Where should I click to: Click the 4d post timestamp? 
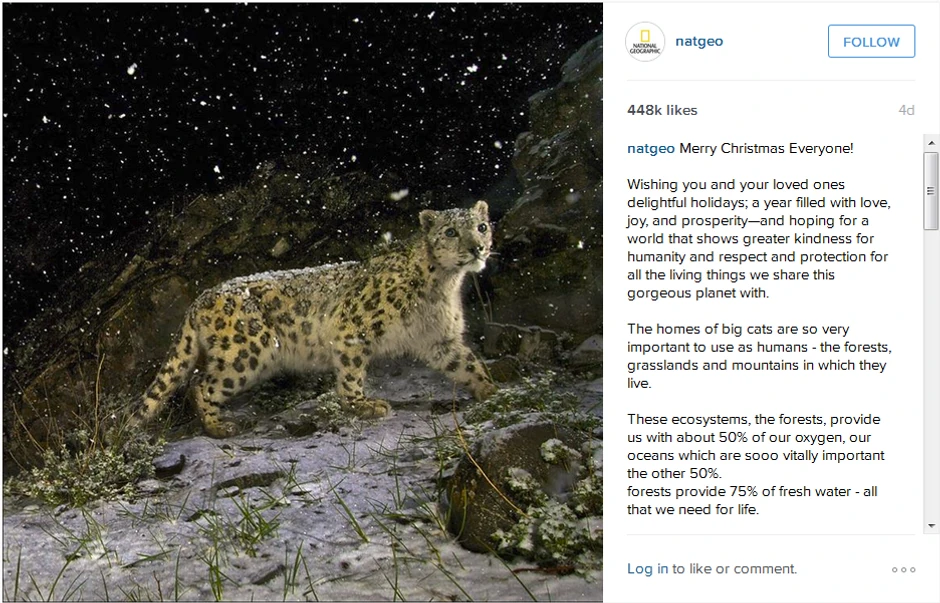[906, 110]
